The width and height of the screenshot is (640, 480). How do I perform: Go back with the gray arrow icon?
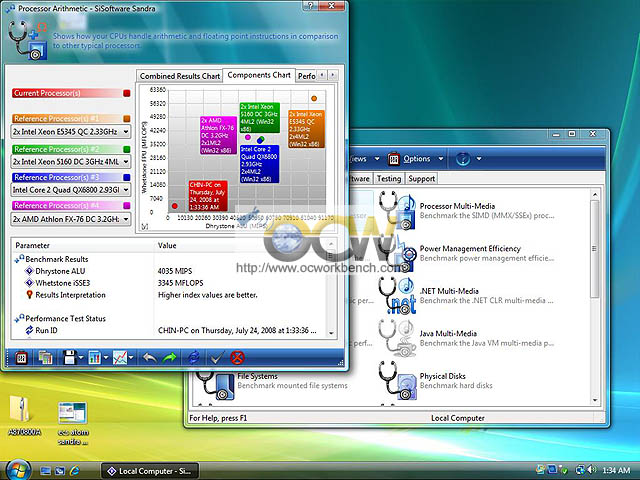coord(149,358)
